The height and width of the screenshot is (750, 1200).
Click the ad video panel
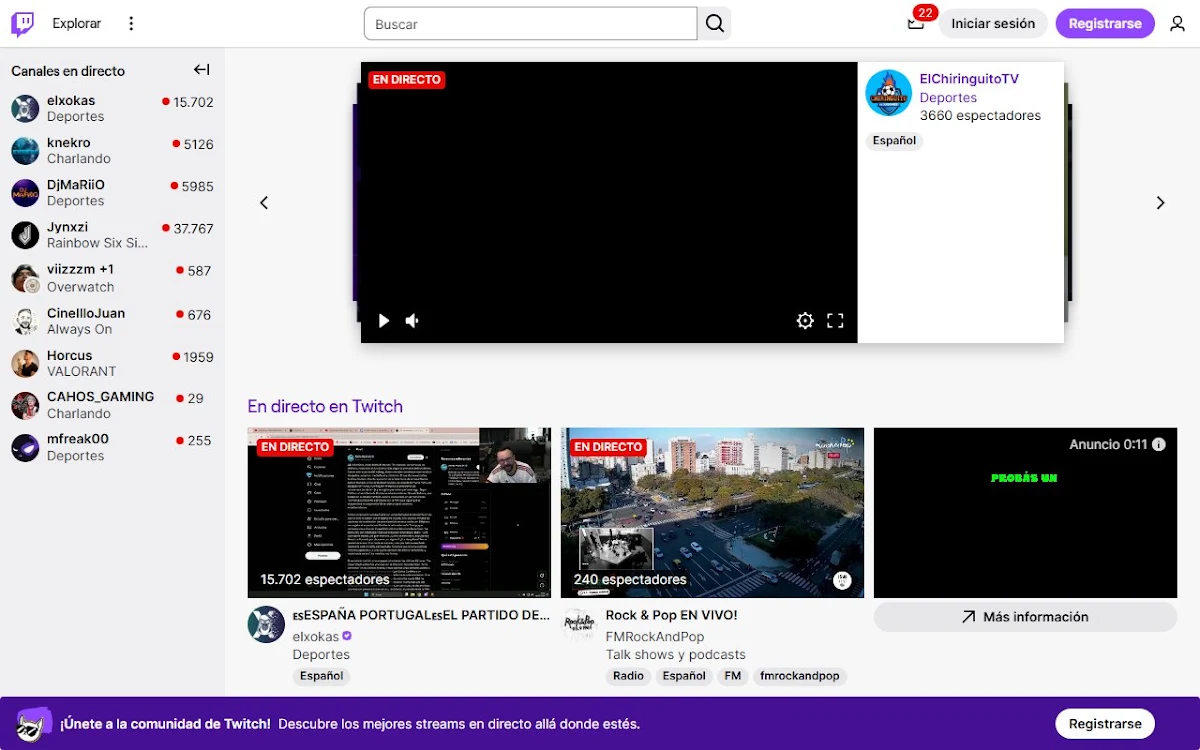(x=1025, y=513)
